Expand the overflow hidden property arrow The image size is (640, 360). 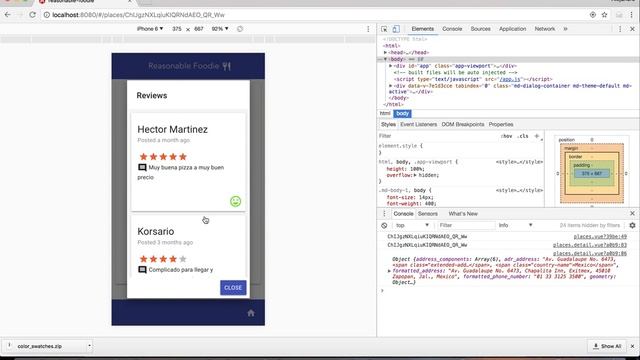pos(415,175)
